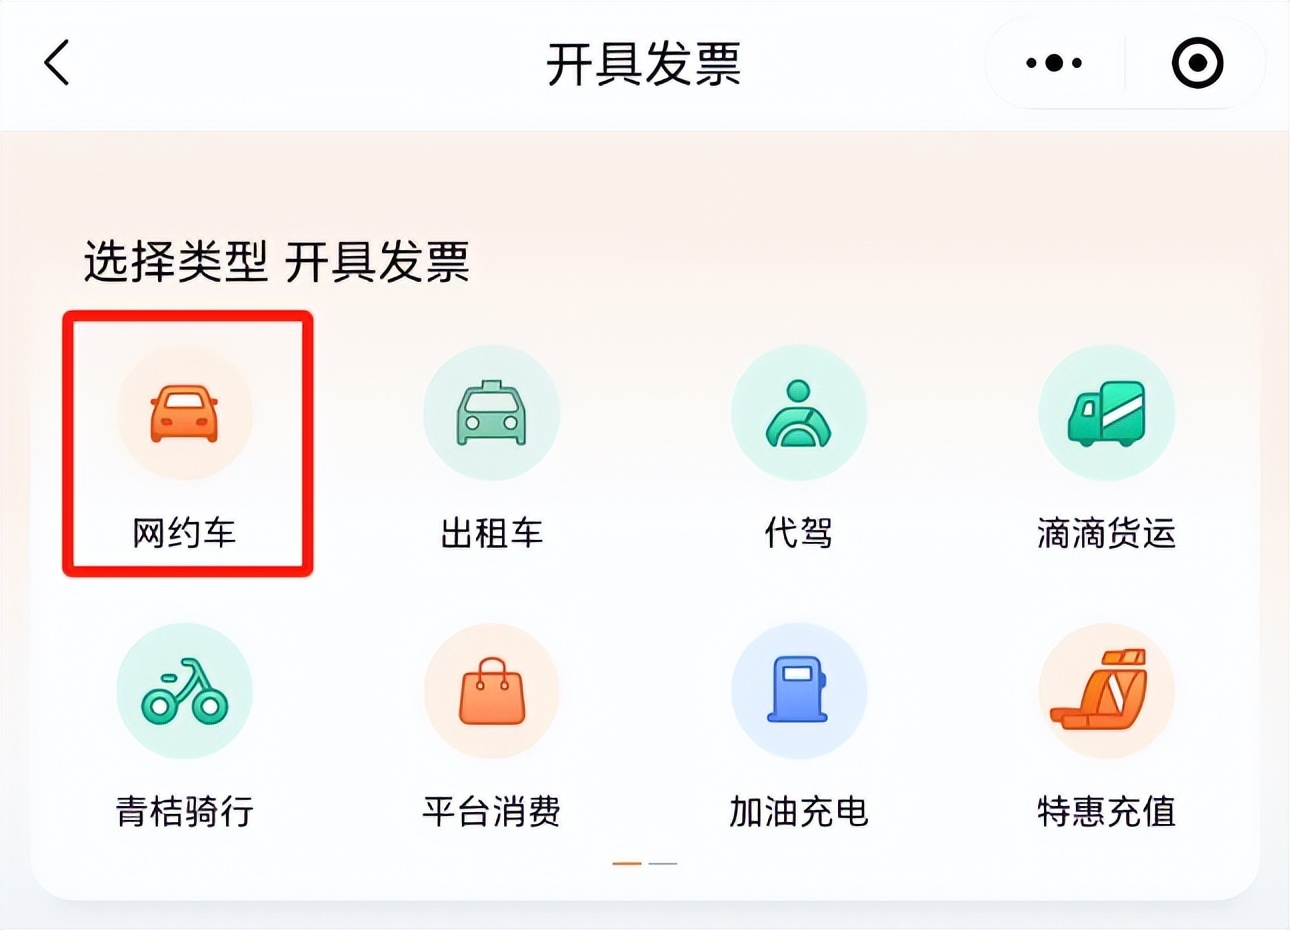Viewport: 1290px width, 930px height.
Task: Select the active orange page indicator
Action: tap(627, 863)
